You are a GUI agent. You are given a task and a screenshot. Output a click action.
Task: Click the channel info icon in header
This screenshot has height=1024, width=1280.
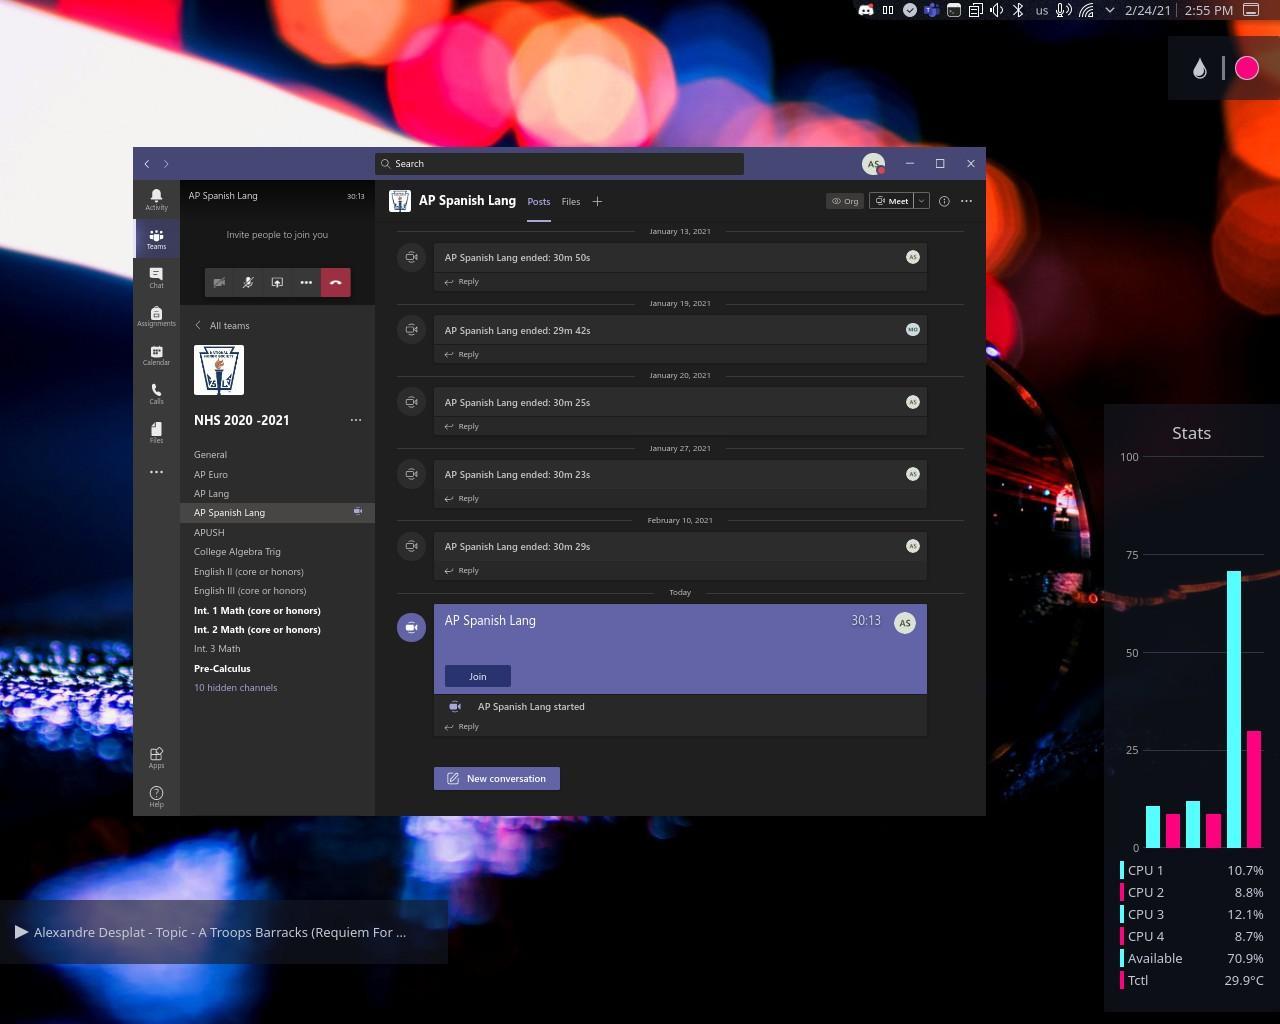(944, 201)
